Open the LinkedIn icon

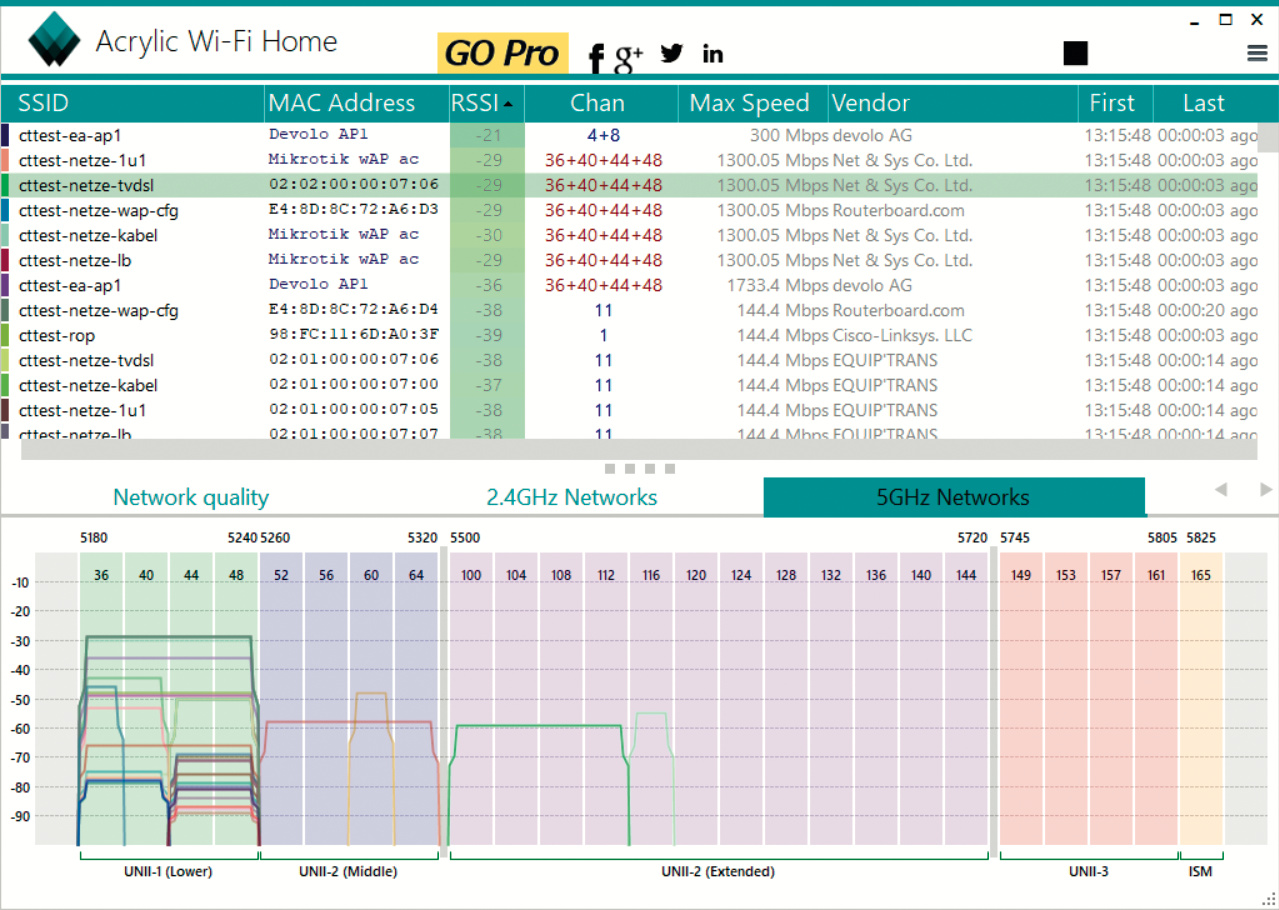pos(712,54)
